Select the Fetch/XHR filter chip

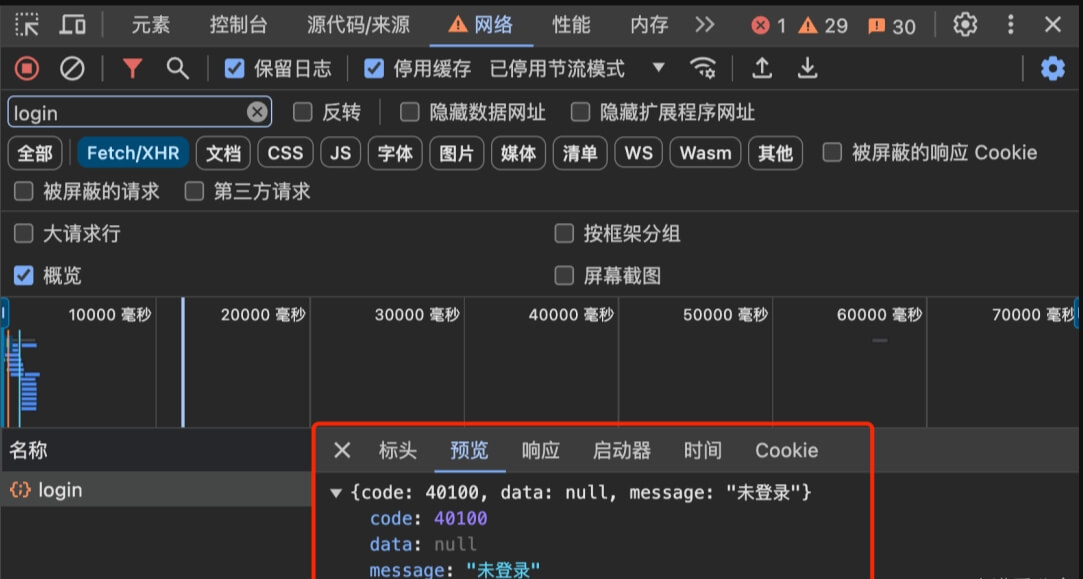(x=132, y=152)
